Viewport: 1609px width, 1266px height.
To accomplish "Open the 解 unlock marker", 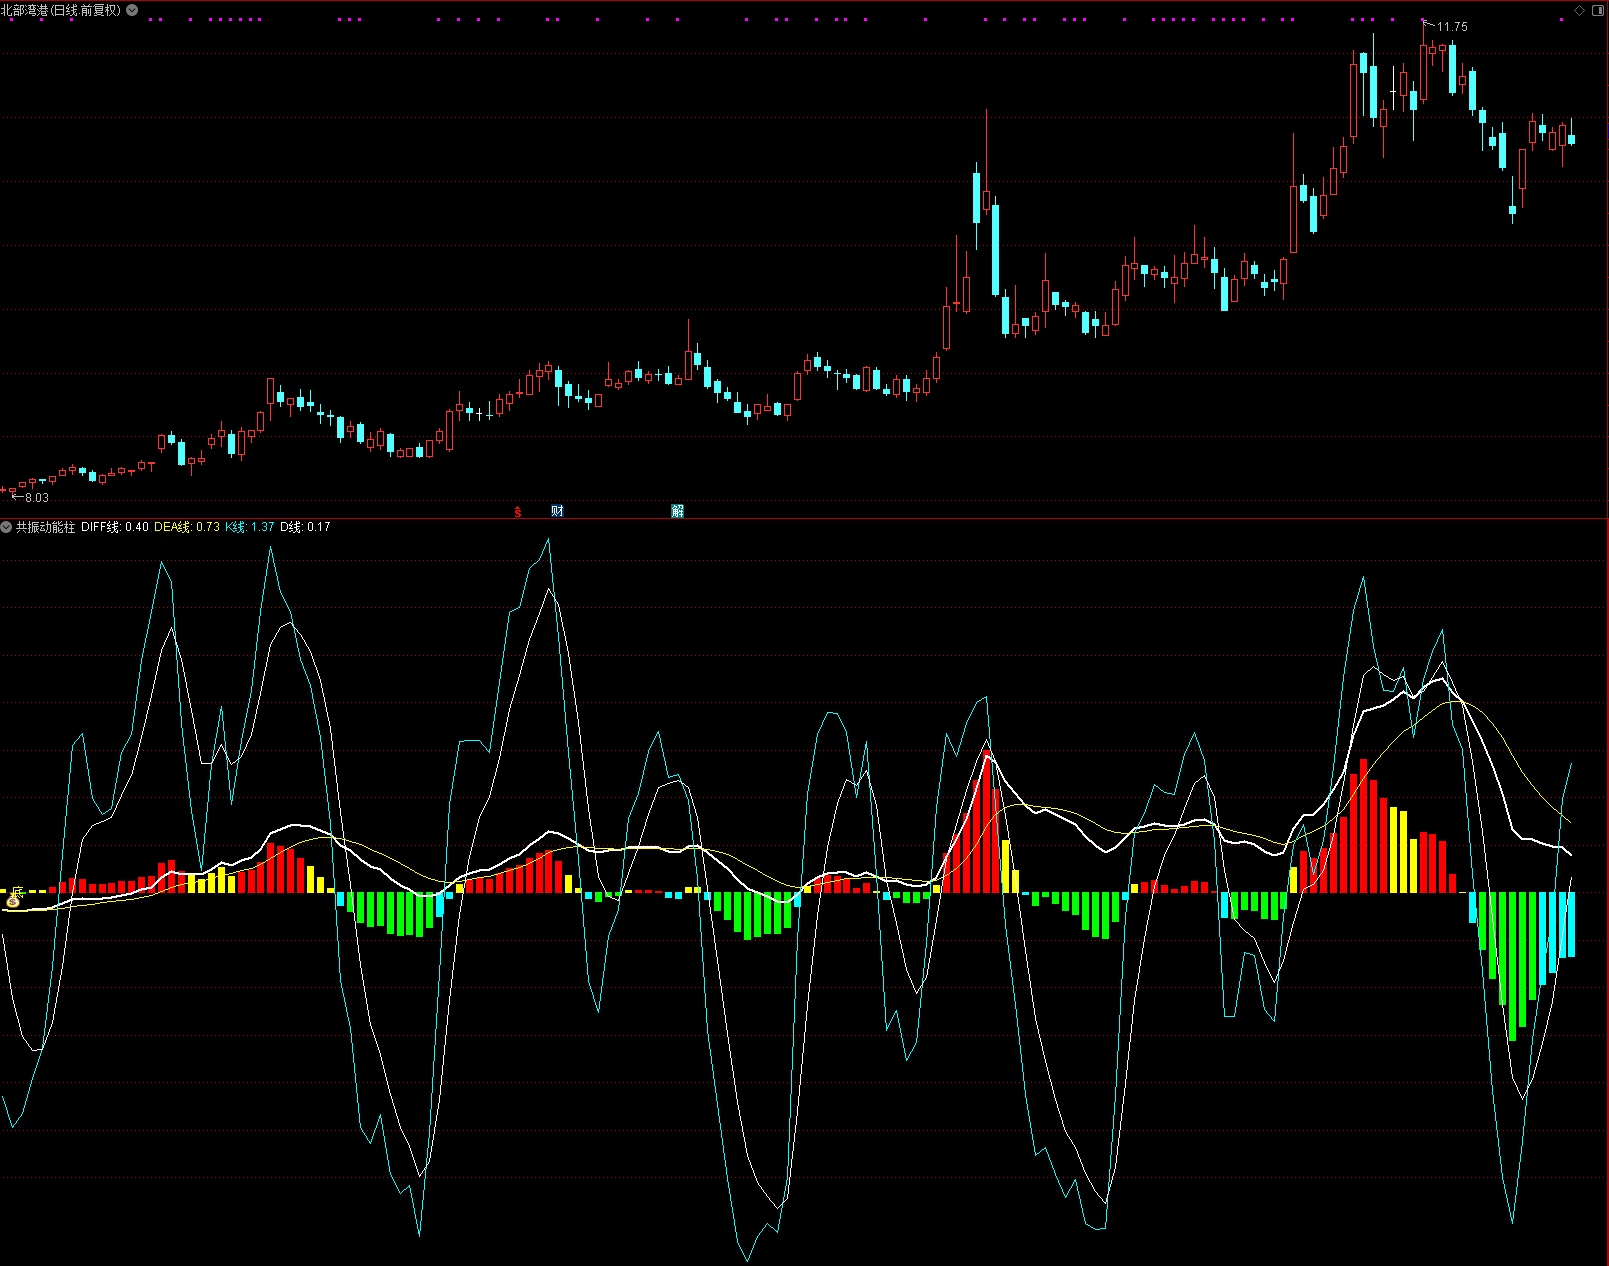I will click(678, 511).
